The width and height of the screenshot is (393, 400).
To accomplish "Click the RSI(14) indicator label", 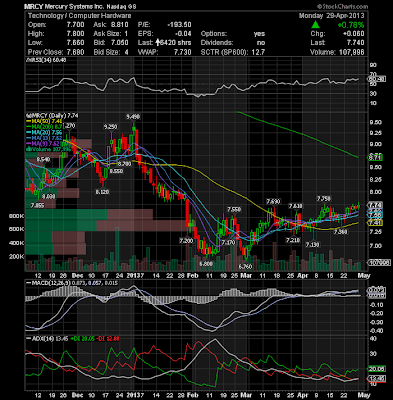I will coord(47,60).
